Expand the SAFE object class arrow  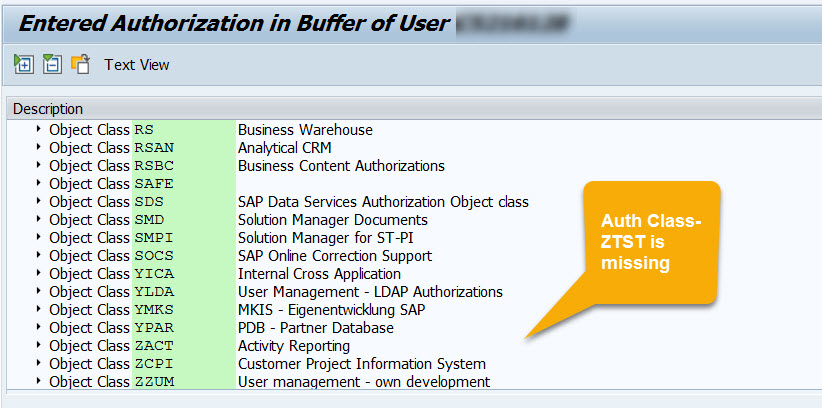point(39,184)
